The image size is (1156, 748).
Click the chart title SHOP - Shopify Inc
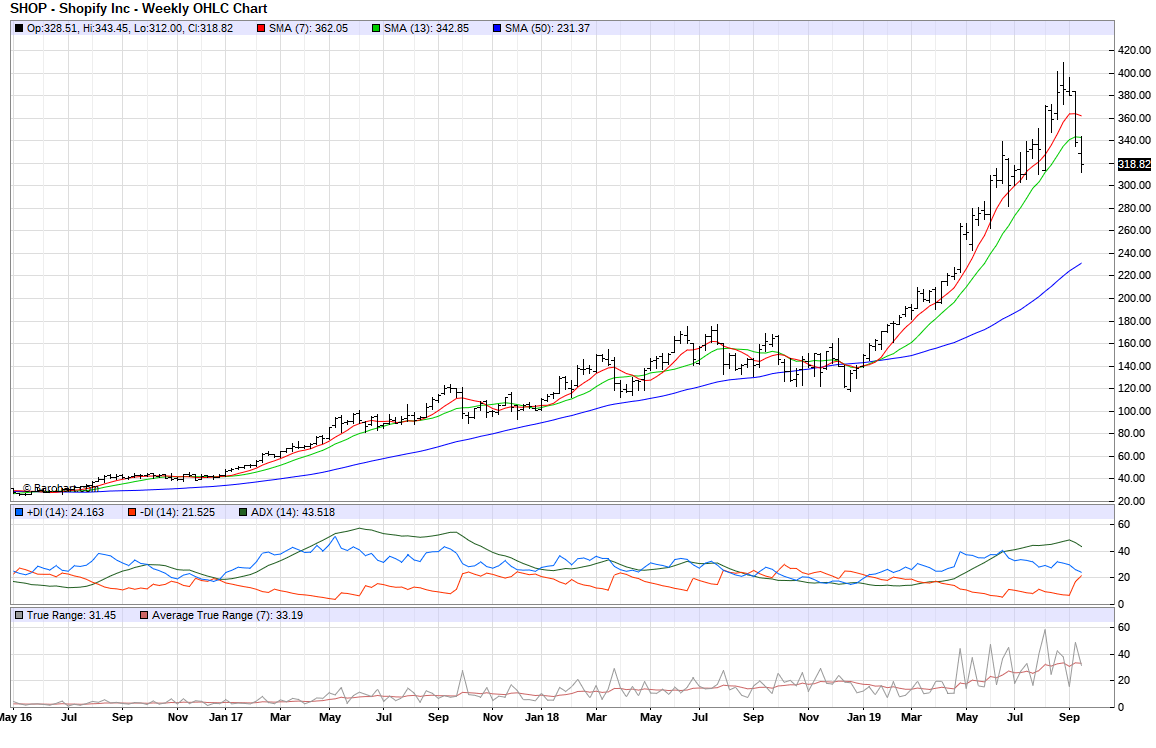click(x=138, y=9)
